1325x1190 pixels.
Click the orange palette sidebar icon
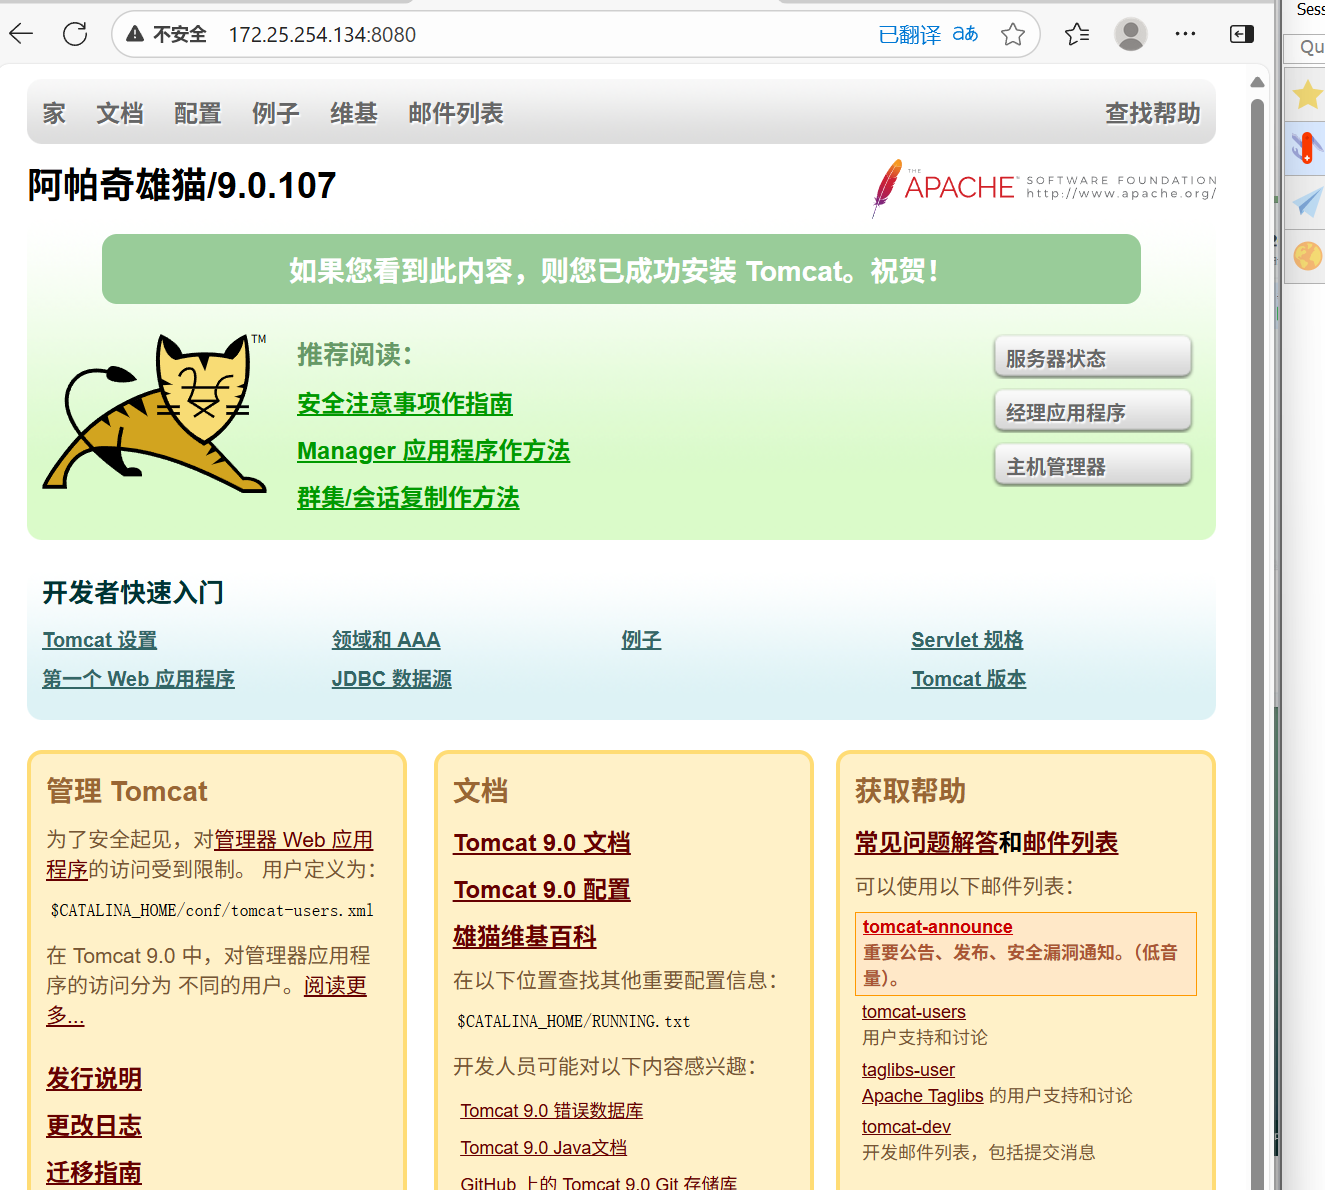[x=1307, y=256]
